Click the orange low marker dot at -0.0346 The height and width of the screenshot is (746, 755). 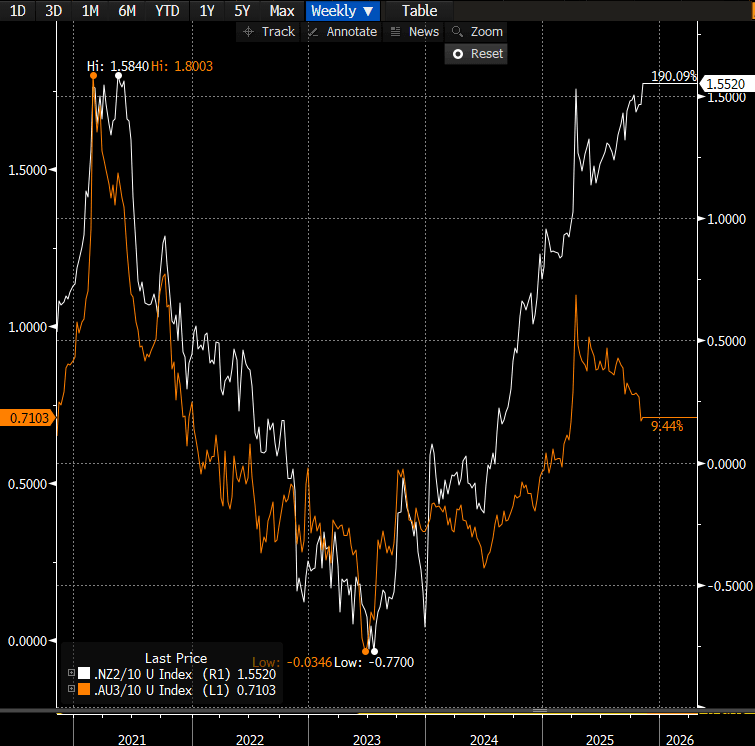(x=365, y=651)
